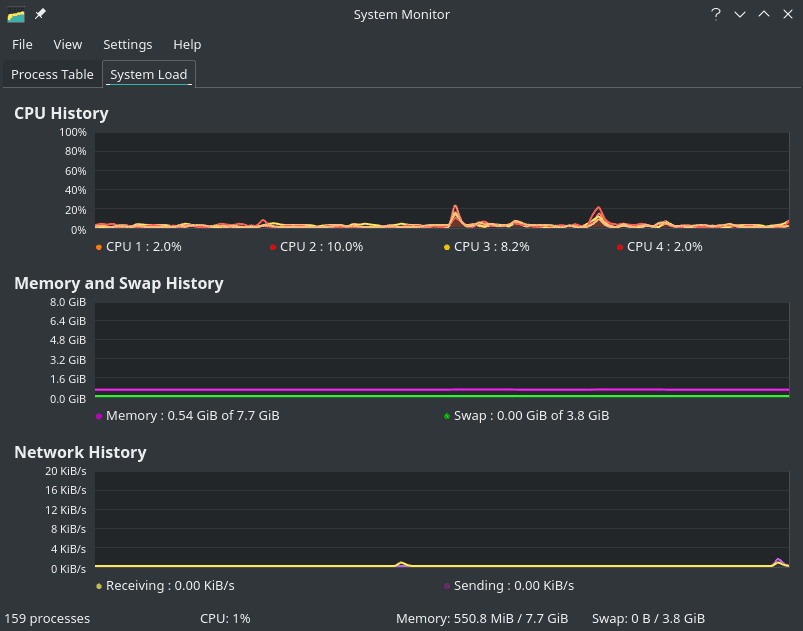Open the View menu
This screenshot has height=631, width=803.
(x=68, y=44)
